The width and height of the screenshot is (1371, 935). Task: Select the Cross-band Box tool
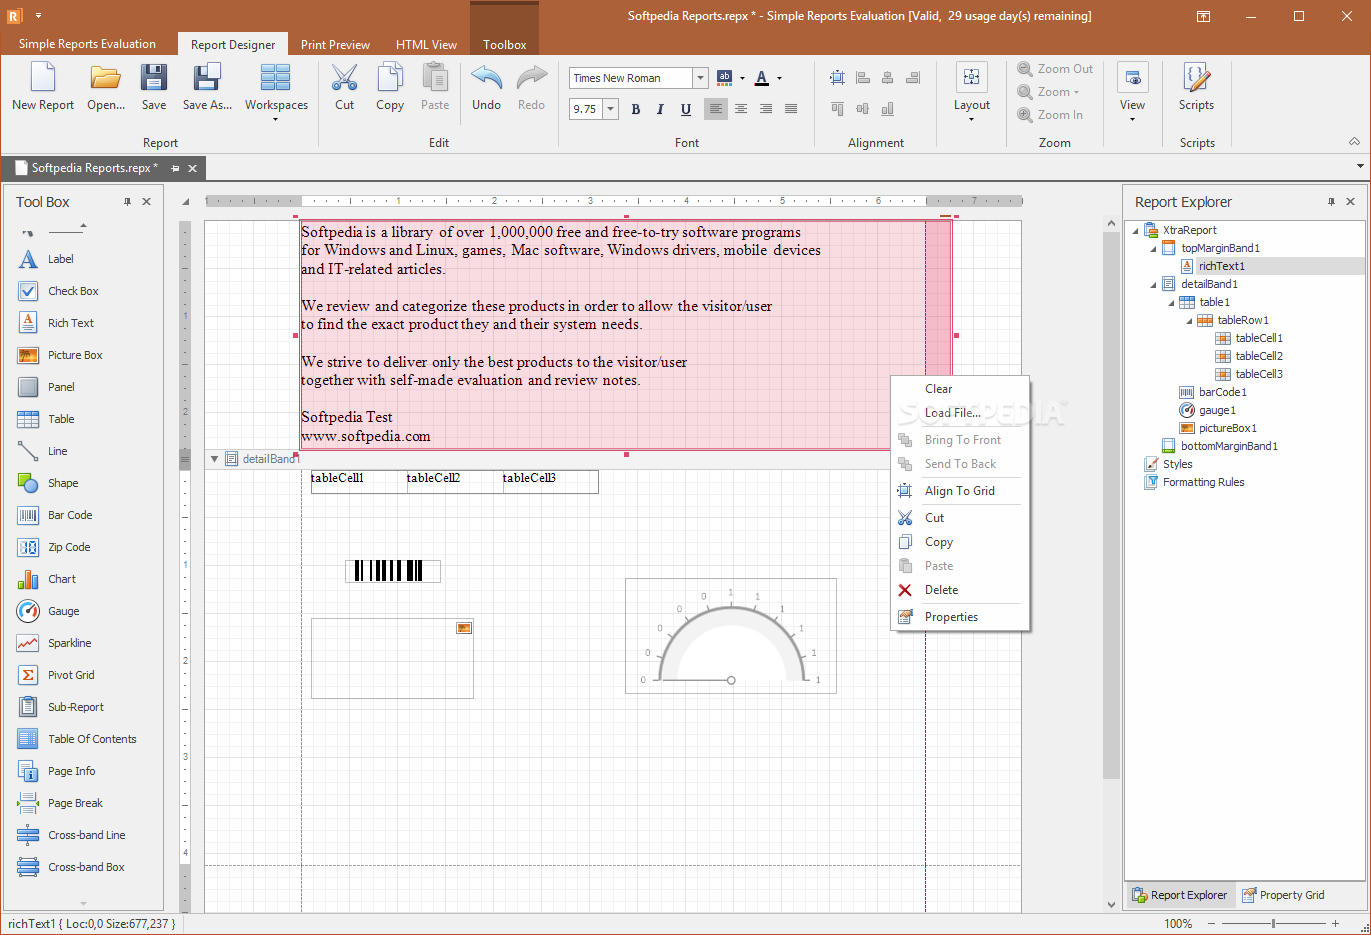pyautogui.click(x=84, y=867)
